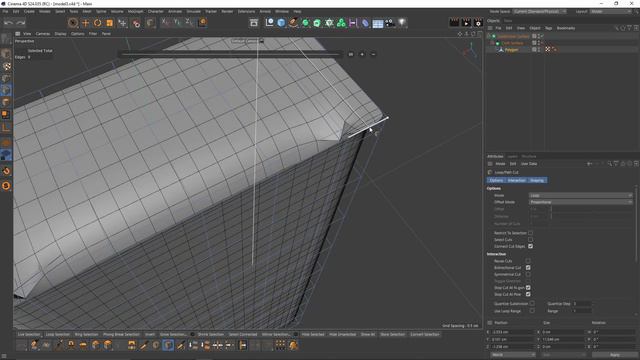Screen dimensions: 640x360
Task: Open the MoGraph menu
Action: [x=136, y=11]
